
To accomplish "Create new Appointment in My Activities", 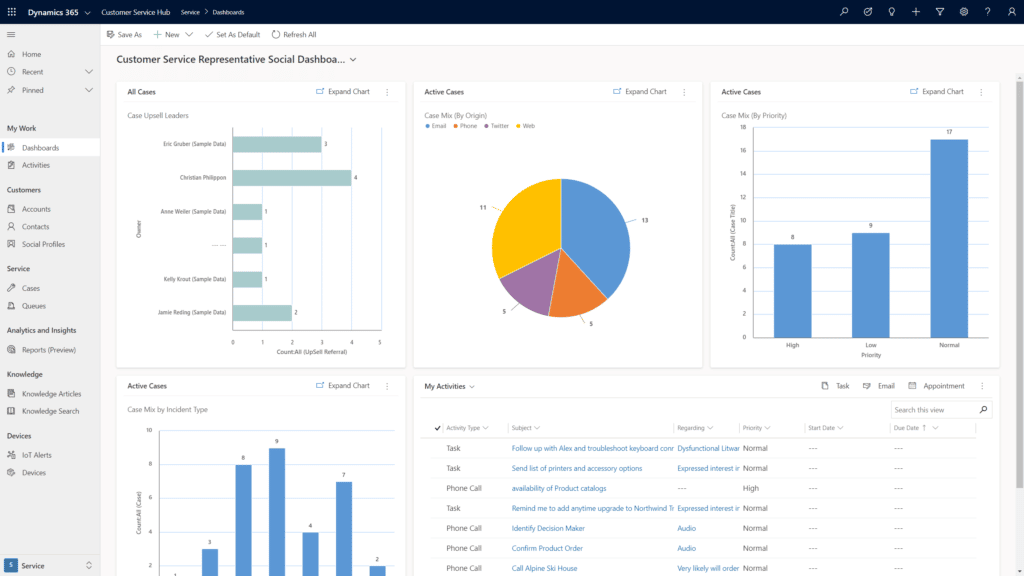I will click(936, 386).
